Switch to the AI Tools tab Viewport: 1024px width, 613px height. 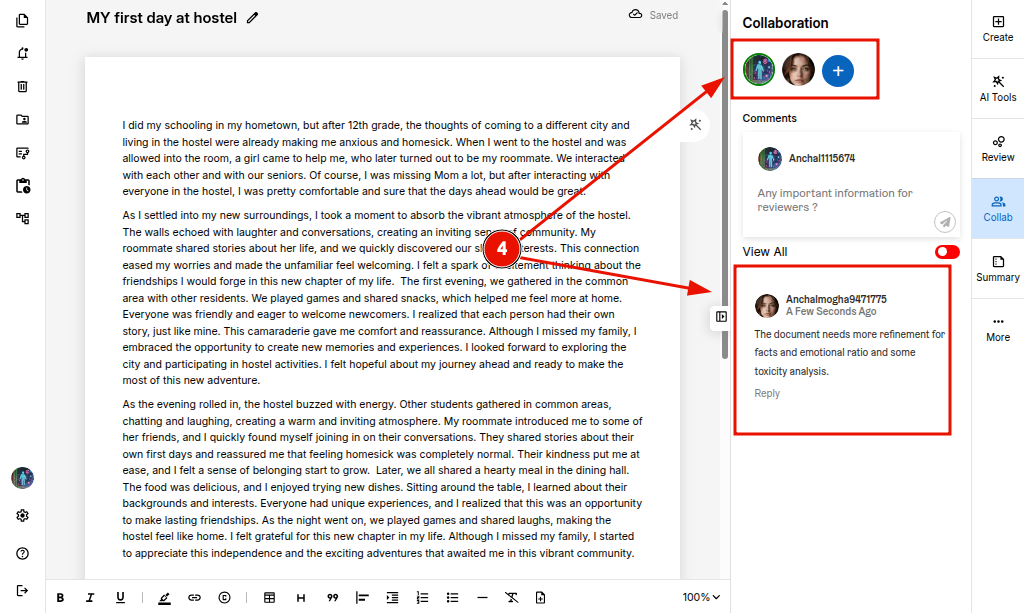coord(997,87)
